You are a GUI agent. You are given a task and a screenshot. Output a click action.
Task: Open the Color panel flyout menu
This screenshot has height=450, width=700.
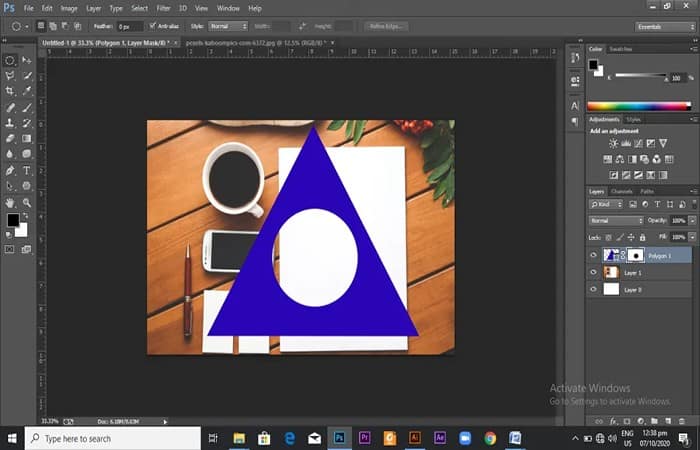pos(694,49)
